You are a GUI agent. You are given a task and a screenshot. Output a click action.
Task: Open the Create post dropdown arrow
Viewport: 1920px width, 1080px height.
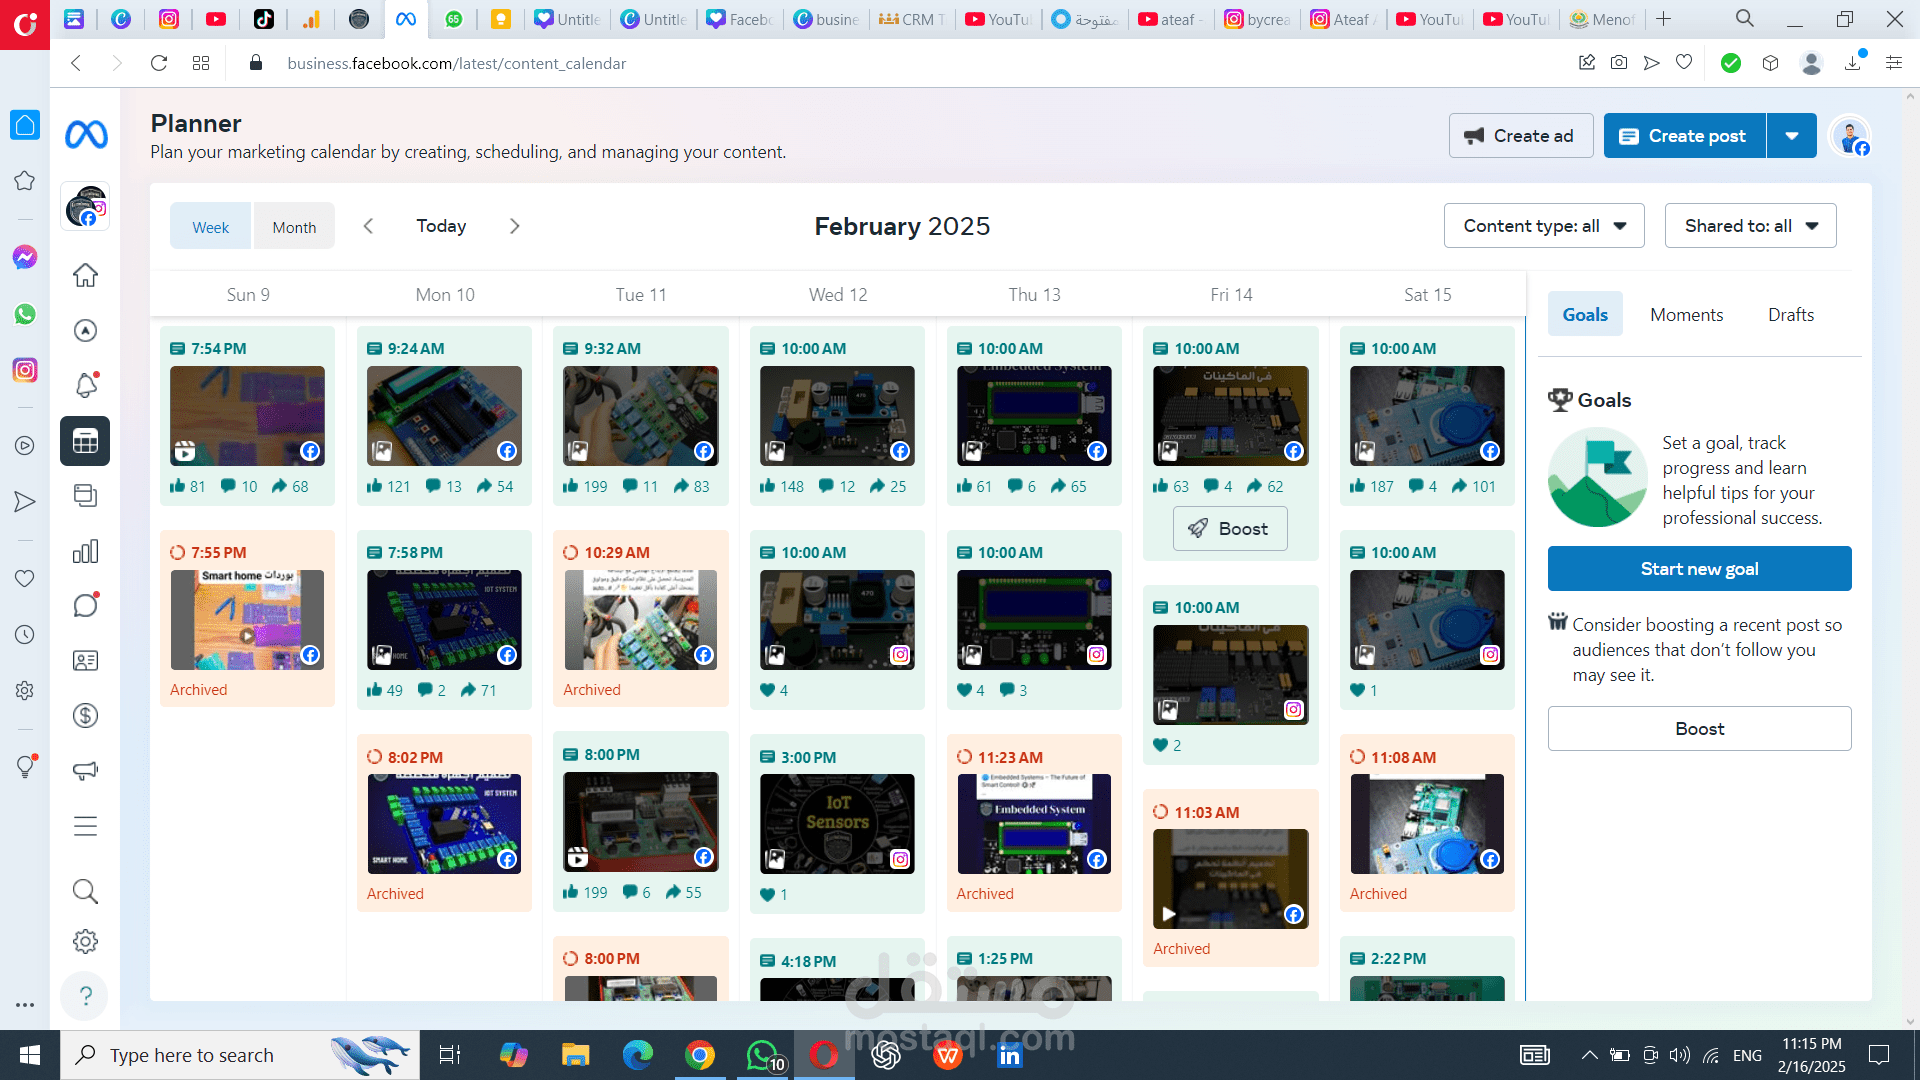1792,136
